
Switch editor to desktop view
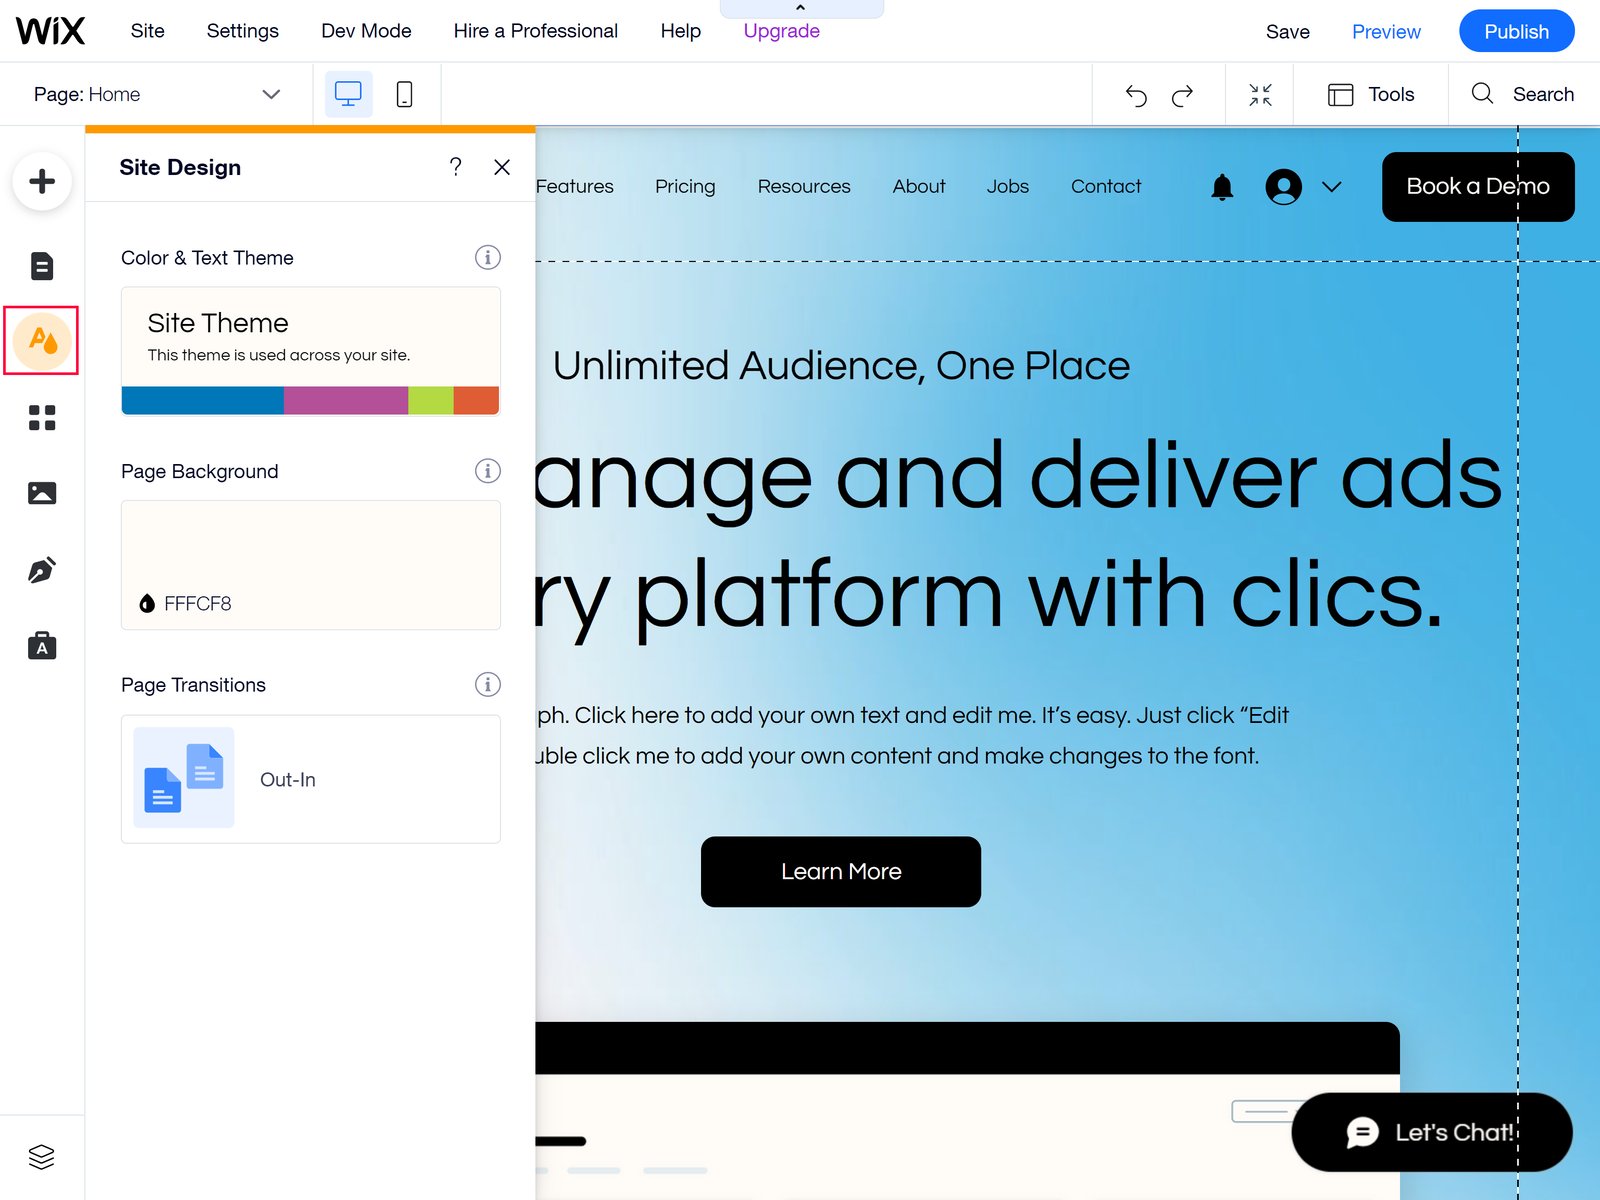(x=347, y=93)
